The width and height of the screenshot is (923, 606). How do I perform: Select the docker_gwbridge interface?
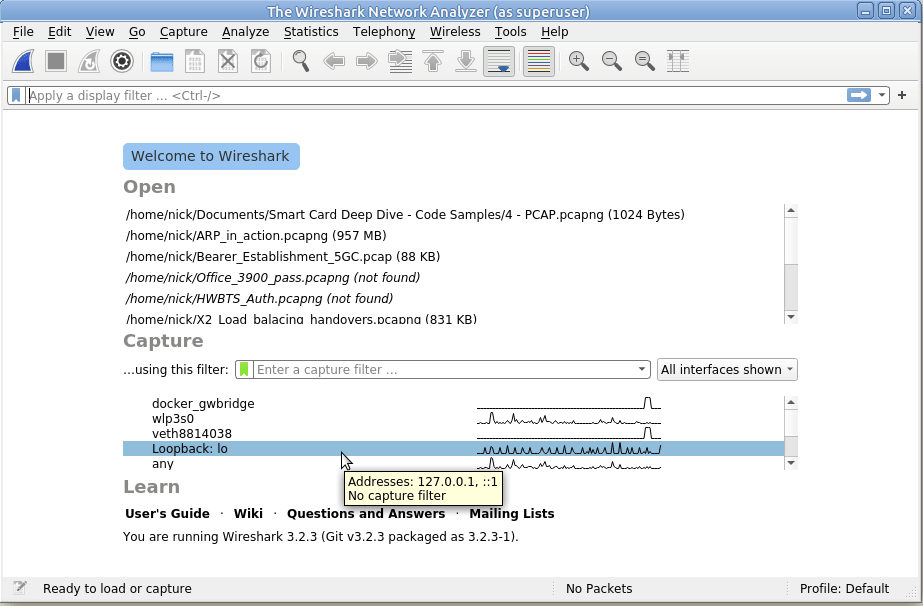(x=453, y=403)
